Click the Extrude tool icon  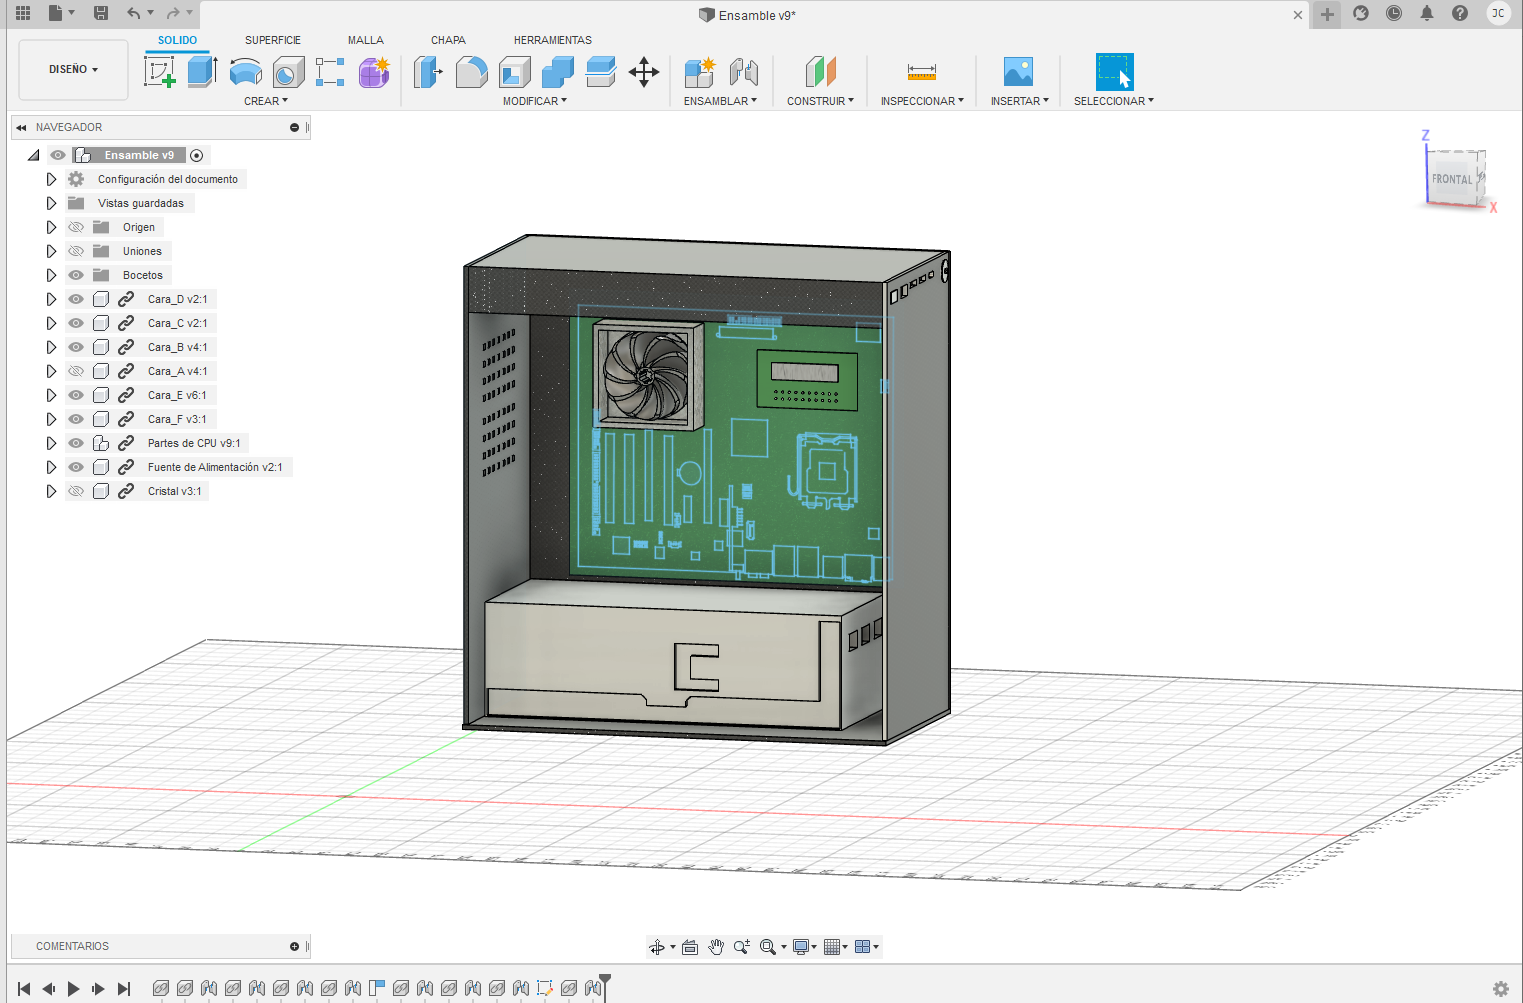(202, 72)
